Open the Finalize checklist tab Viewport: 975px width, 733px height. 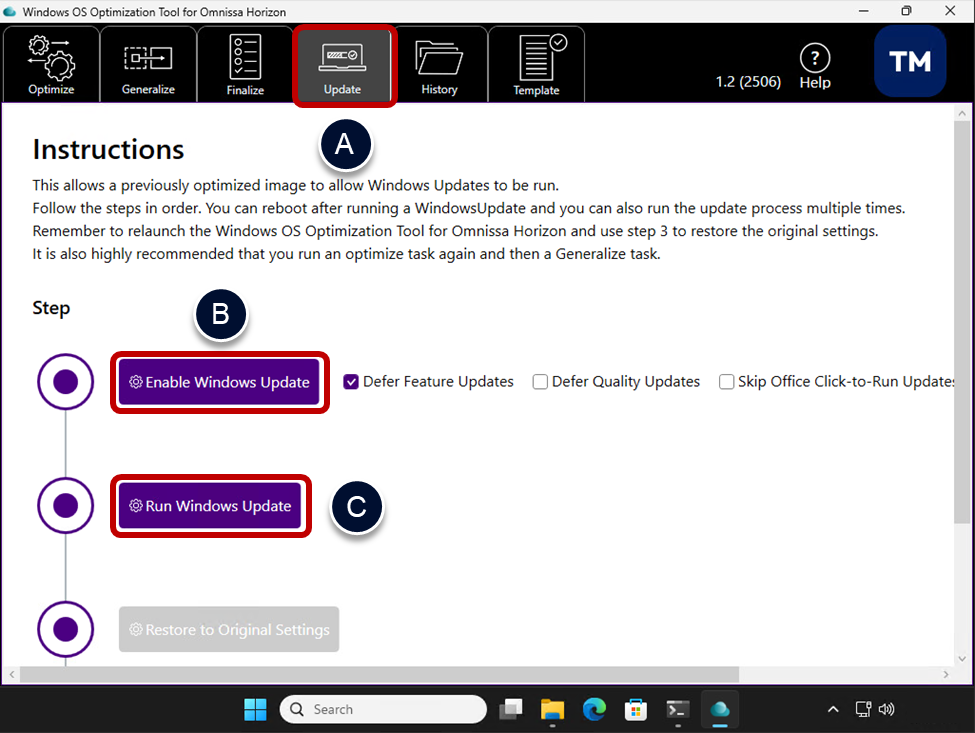tap(245, 64)
